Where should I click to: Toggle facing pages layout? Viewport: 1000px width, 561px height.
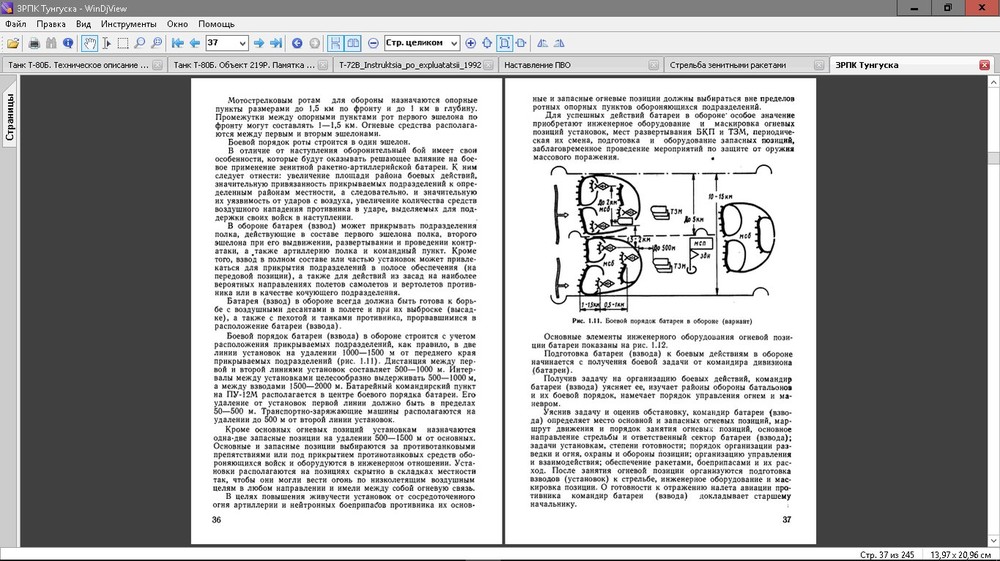[x=353, y=43]
